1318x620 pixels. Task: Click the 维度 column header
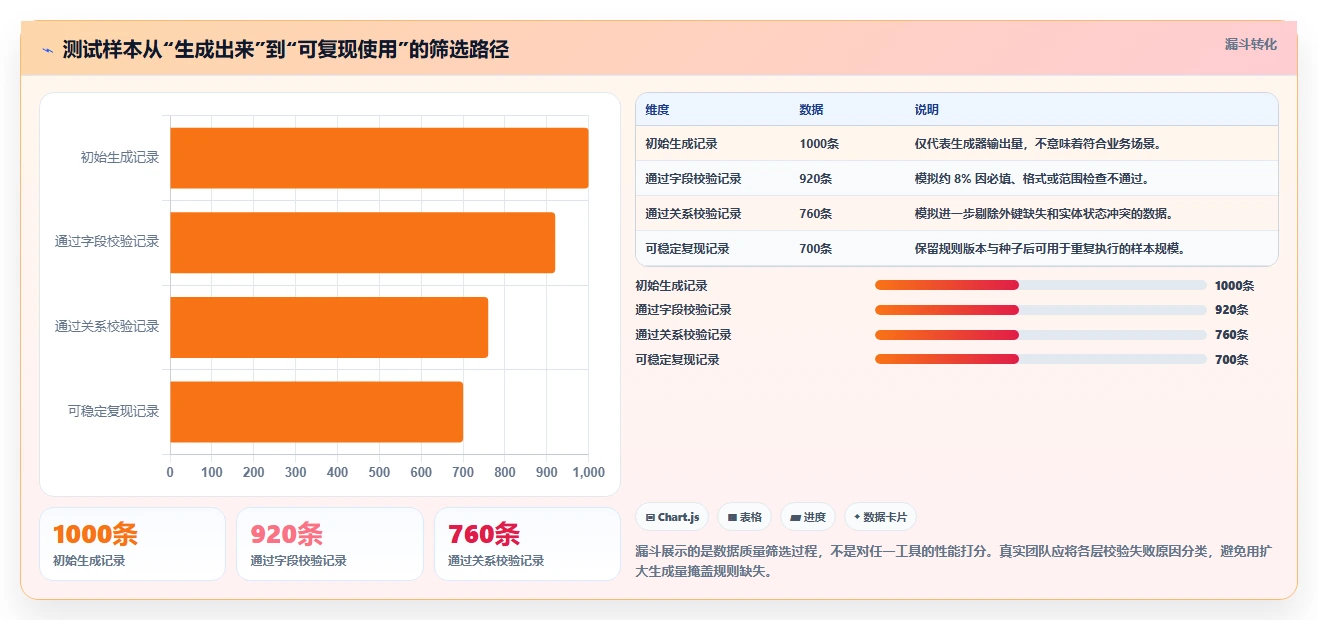[x=657, y=110]
